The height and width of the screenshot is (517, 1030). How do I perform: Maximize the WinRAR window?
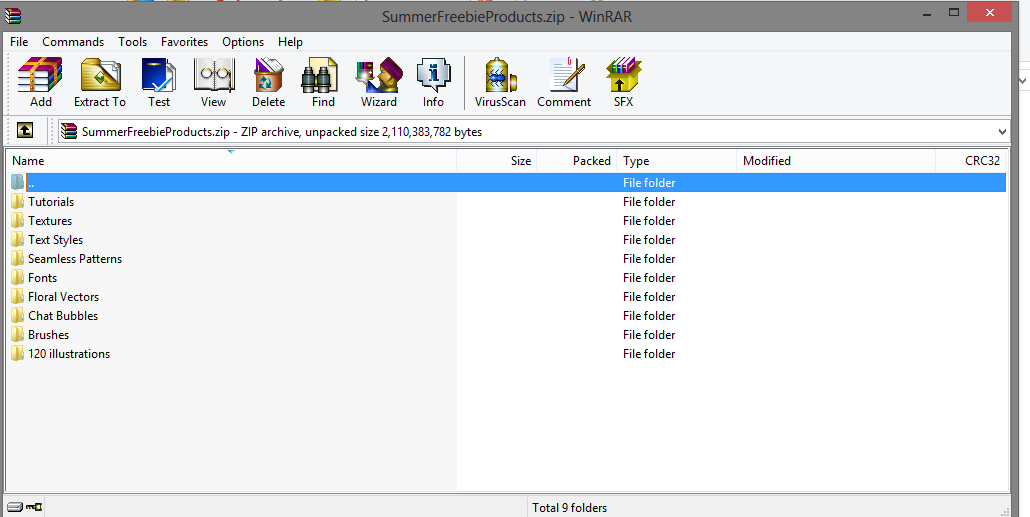tap(954, 12)
